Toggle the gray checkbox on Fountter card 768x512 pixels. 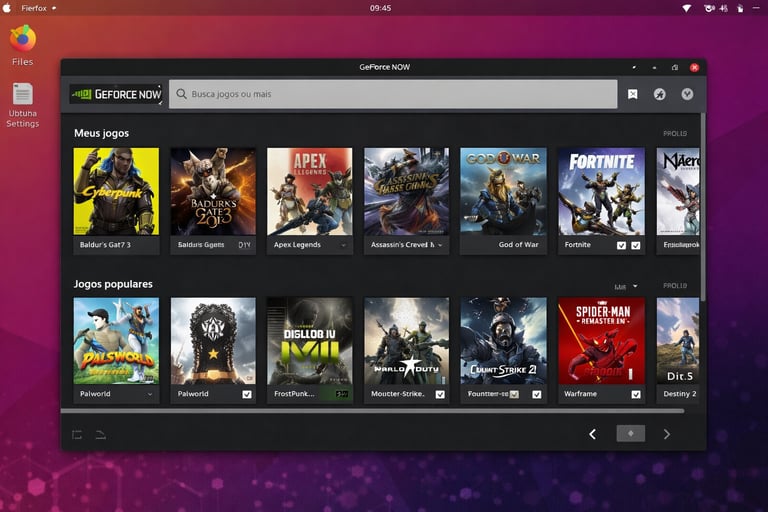(x=514, y=394)
